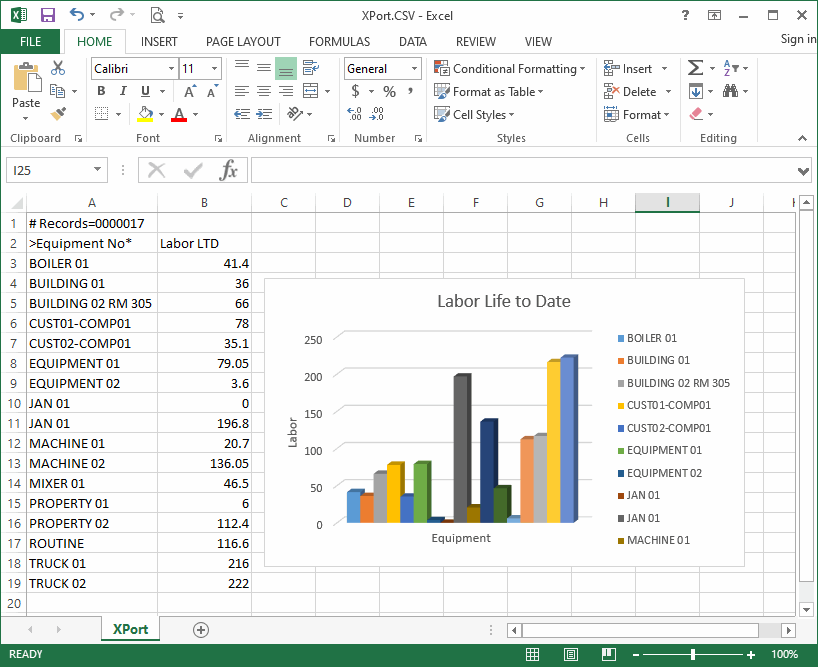Switch to the DATA tab
The image size is (818, 667).
[x=413, y=42]
